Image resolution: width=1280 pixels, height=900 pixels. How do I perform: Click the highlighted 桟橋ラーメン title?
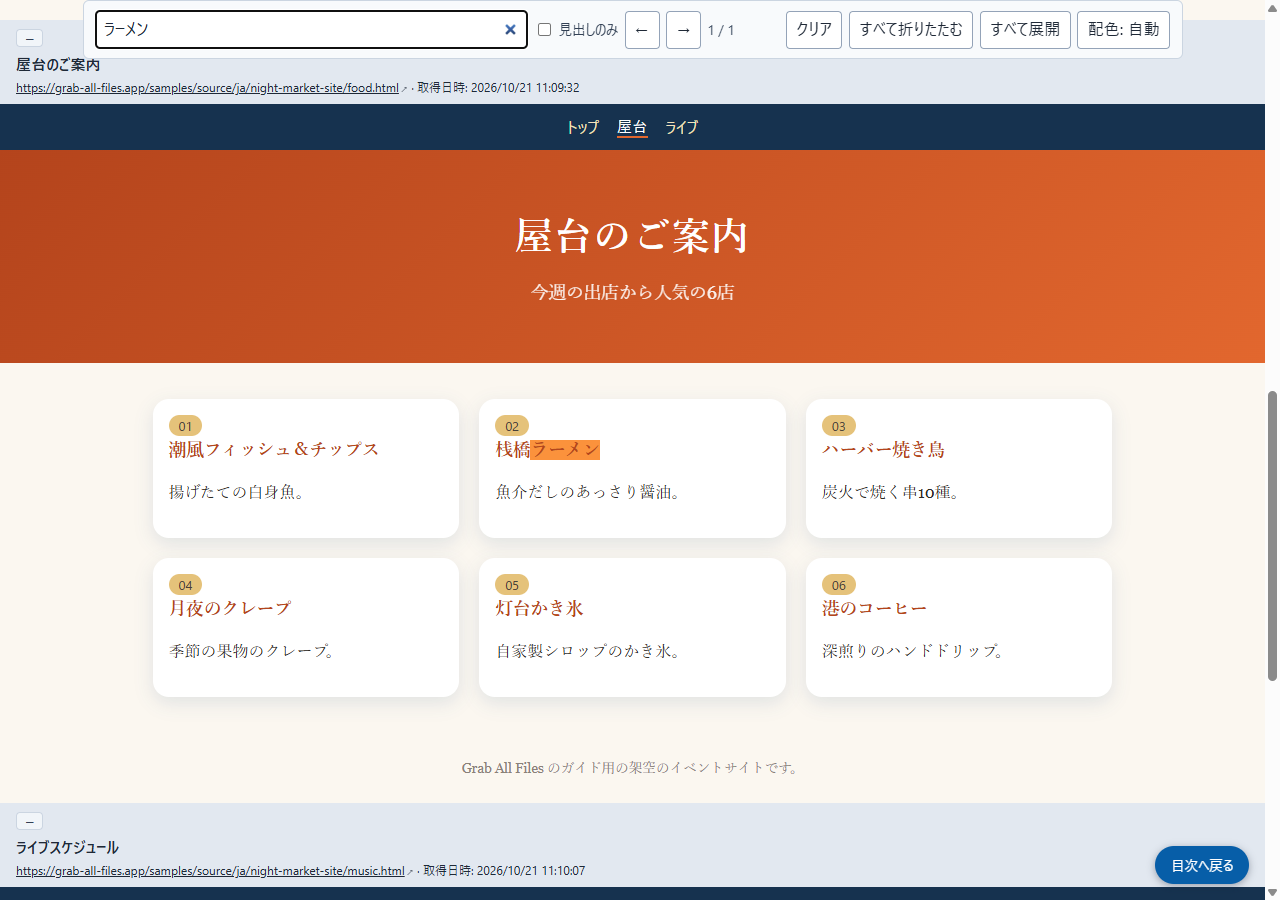tap(548, 449)
